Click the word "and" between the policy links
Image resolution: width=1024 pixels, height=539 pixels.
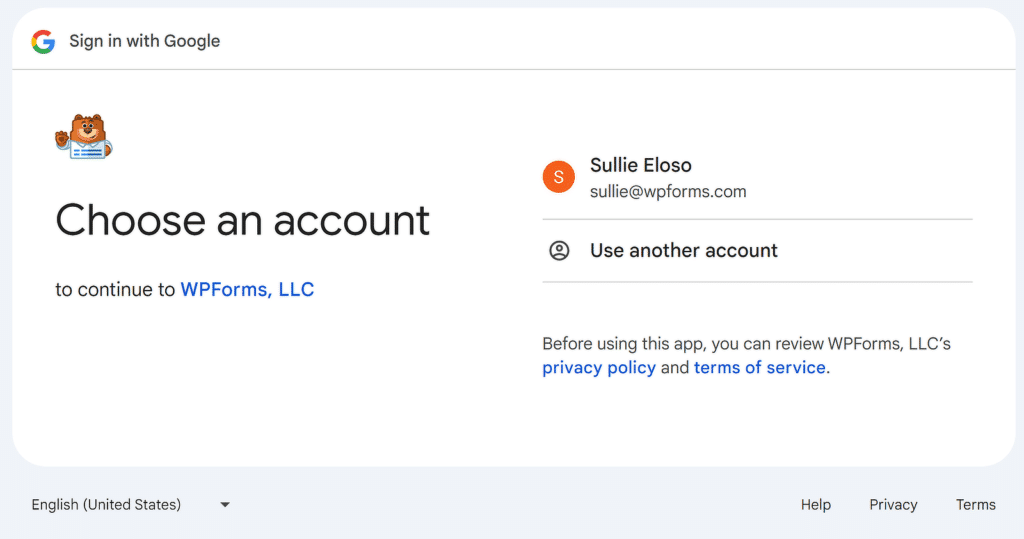[x=675, y=368]
